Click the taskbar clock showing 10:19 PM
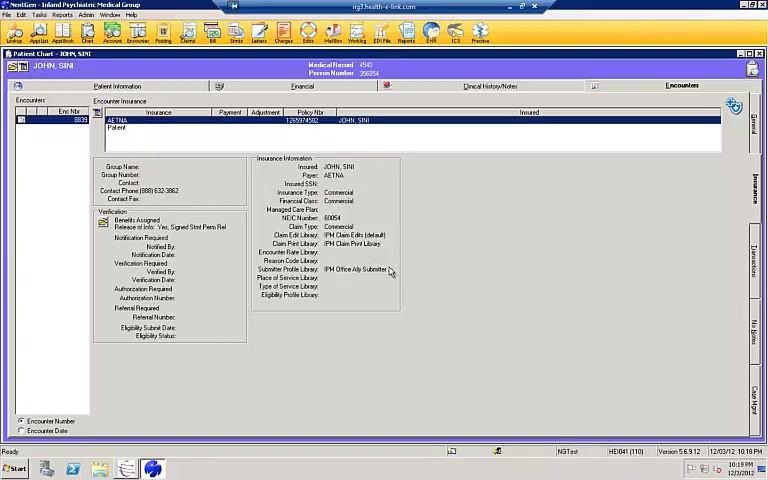Image resolution: width=768 pixels, height=480 pixels. [x=740, y=469]
